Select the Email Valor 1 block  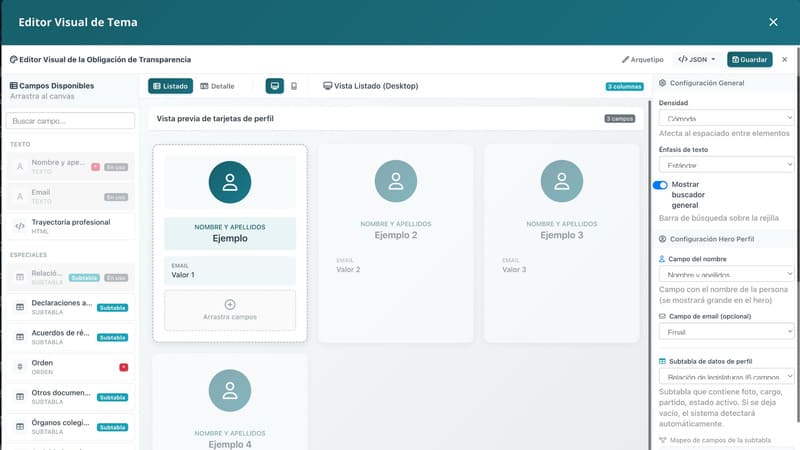230,270
